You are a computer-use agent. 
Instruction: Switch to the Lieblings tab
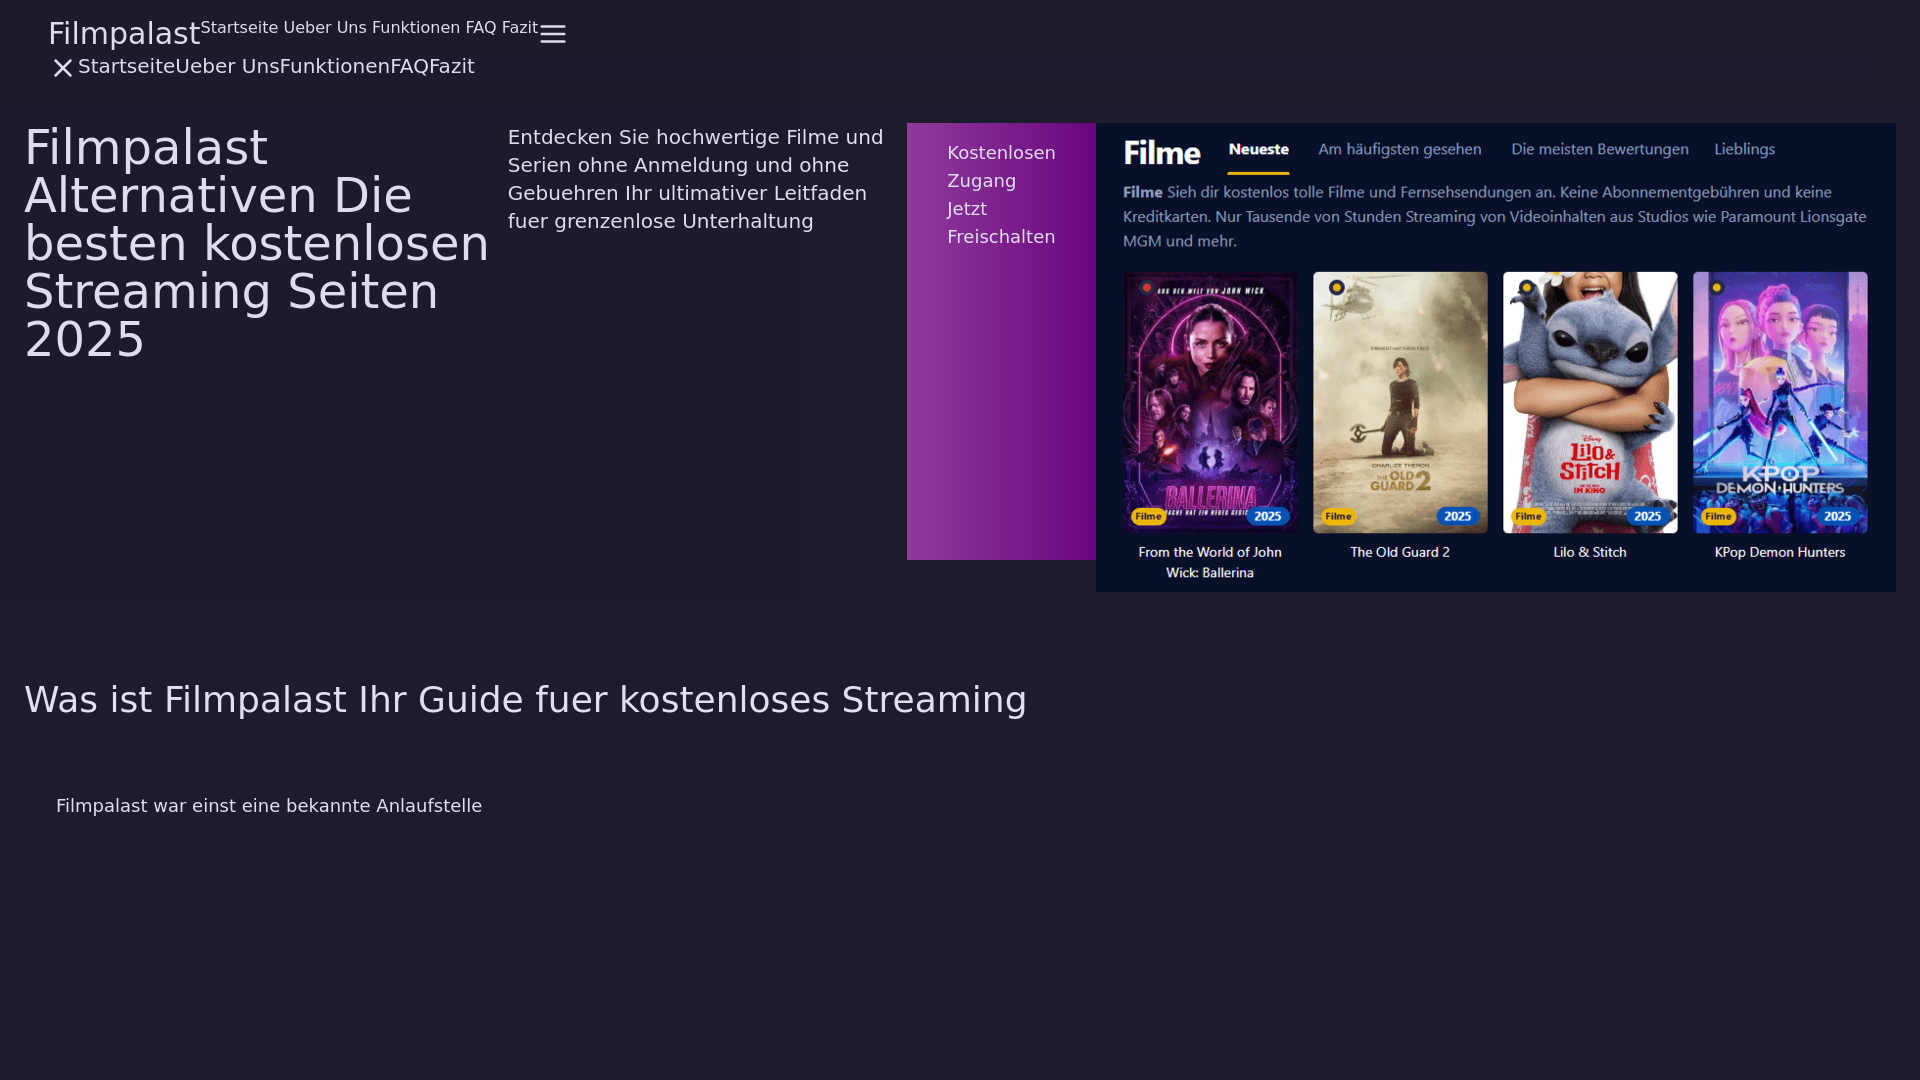(1745, 149)
